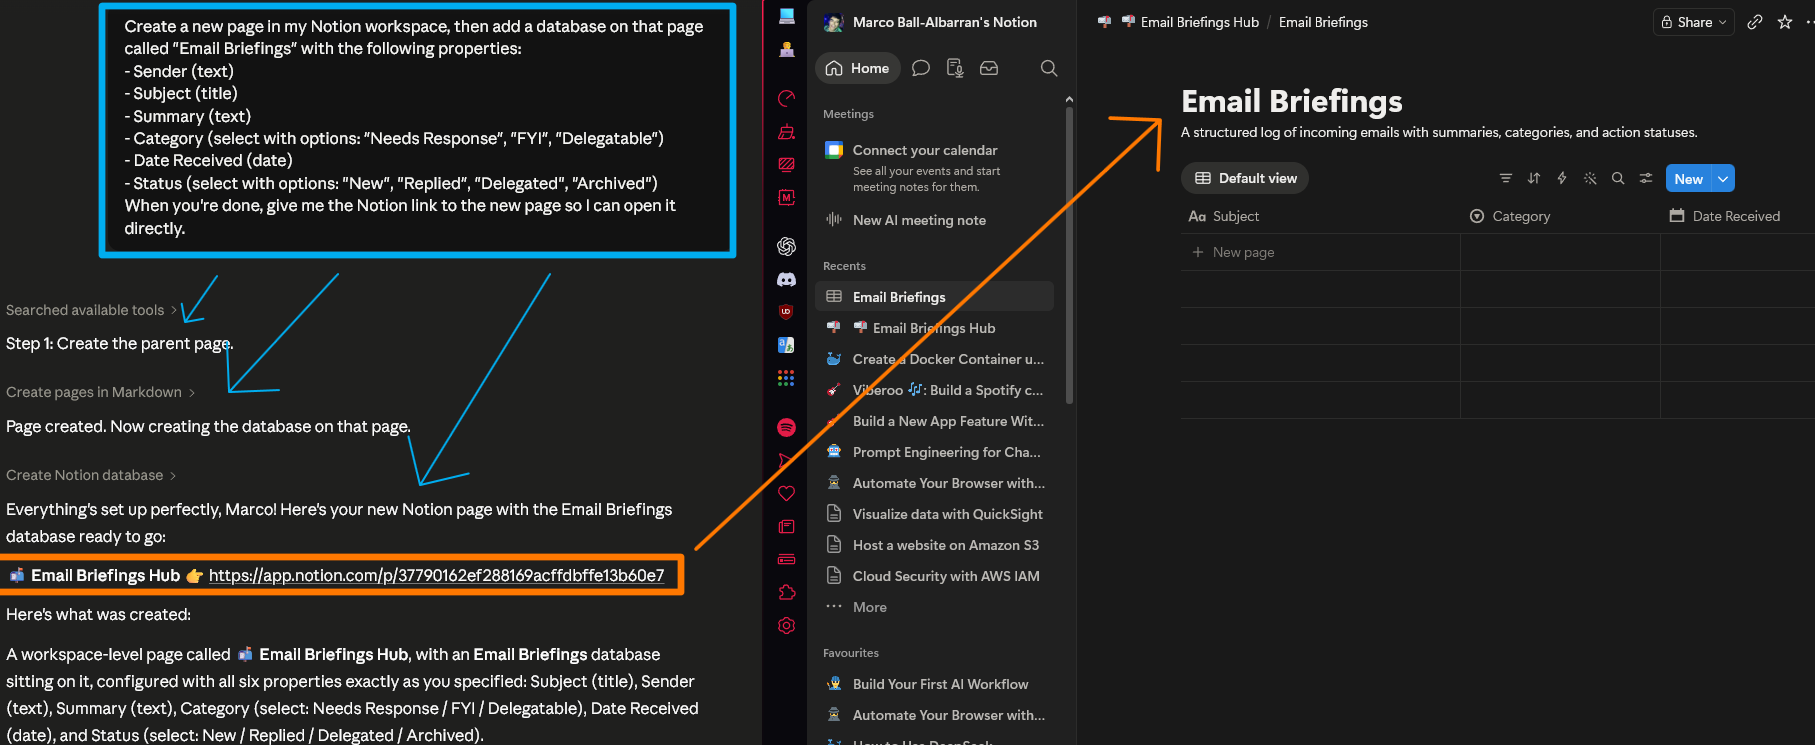Click the colorful apps grid sidebar icon
1815x745 pixels.
(x=787, y=378)
